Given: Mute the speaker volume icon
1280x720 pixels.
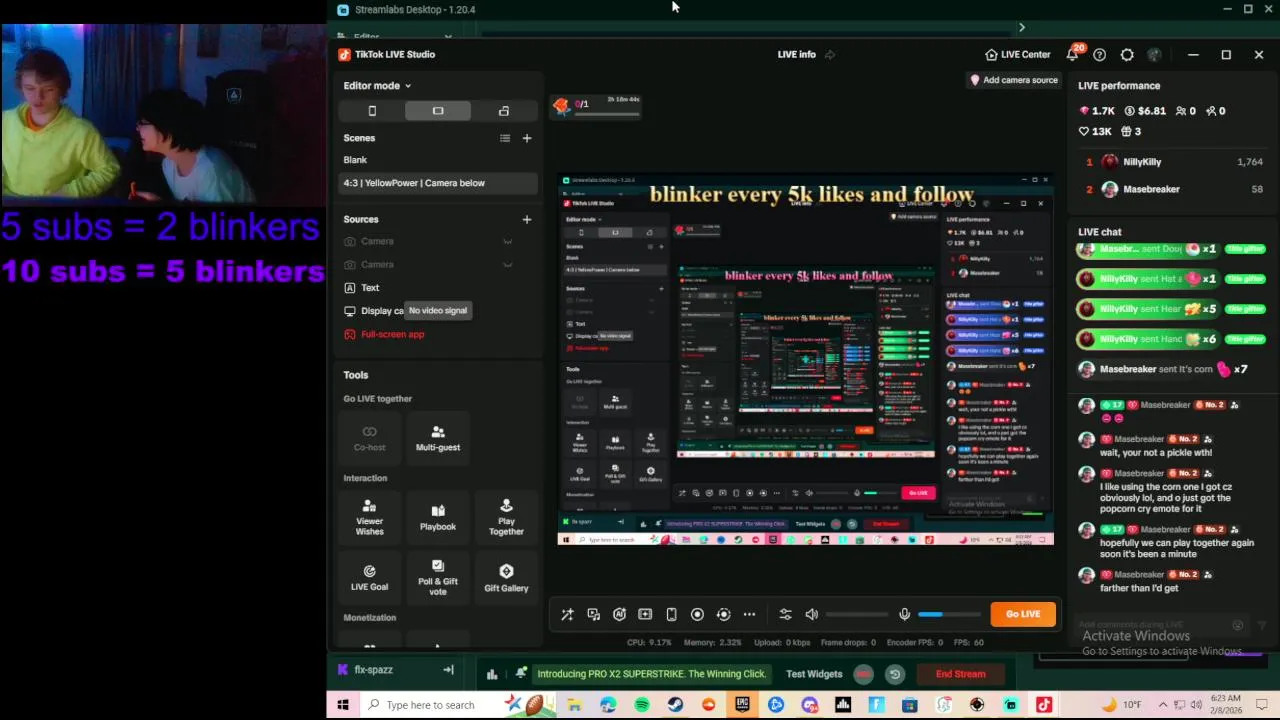Looking at the screenshot, I should pyautogui.click(x=811, y=614).
